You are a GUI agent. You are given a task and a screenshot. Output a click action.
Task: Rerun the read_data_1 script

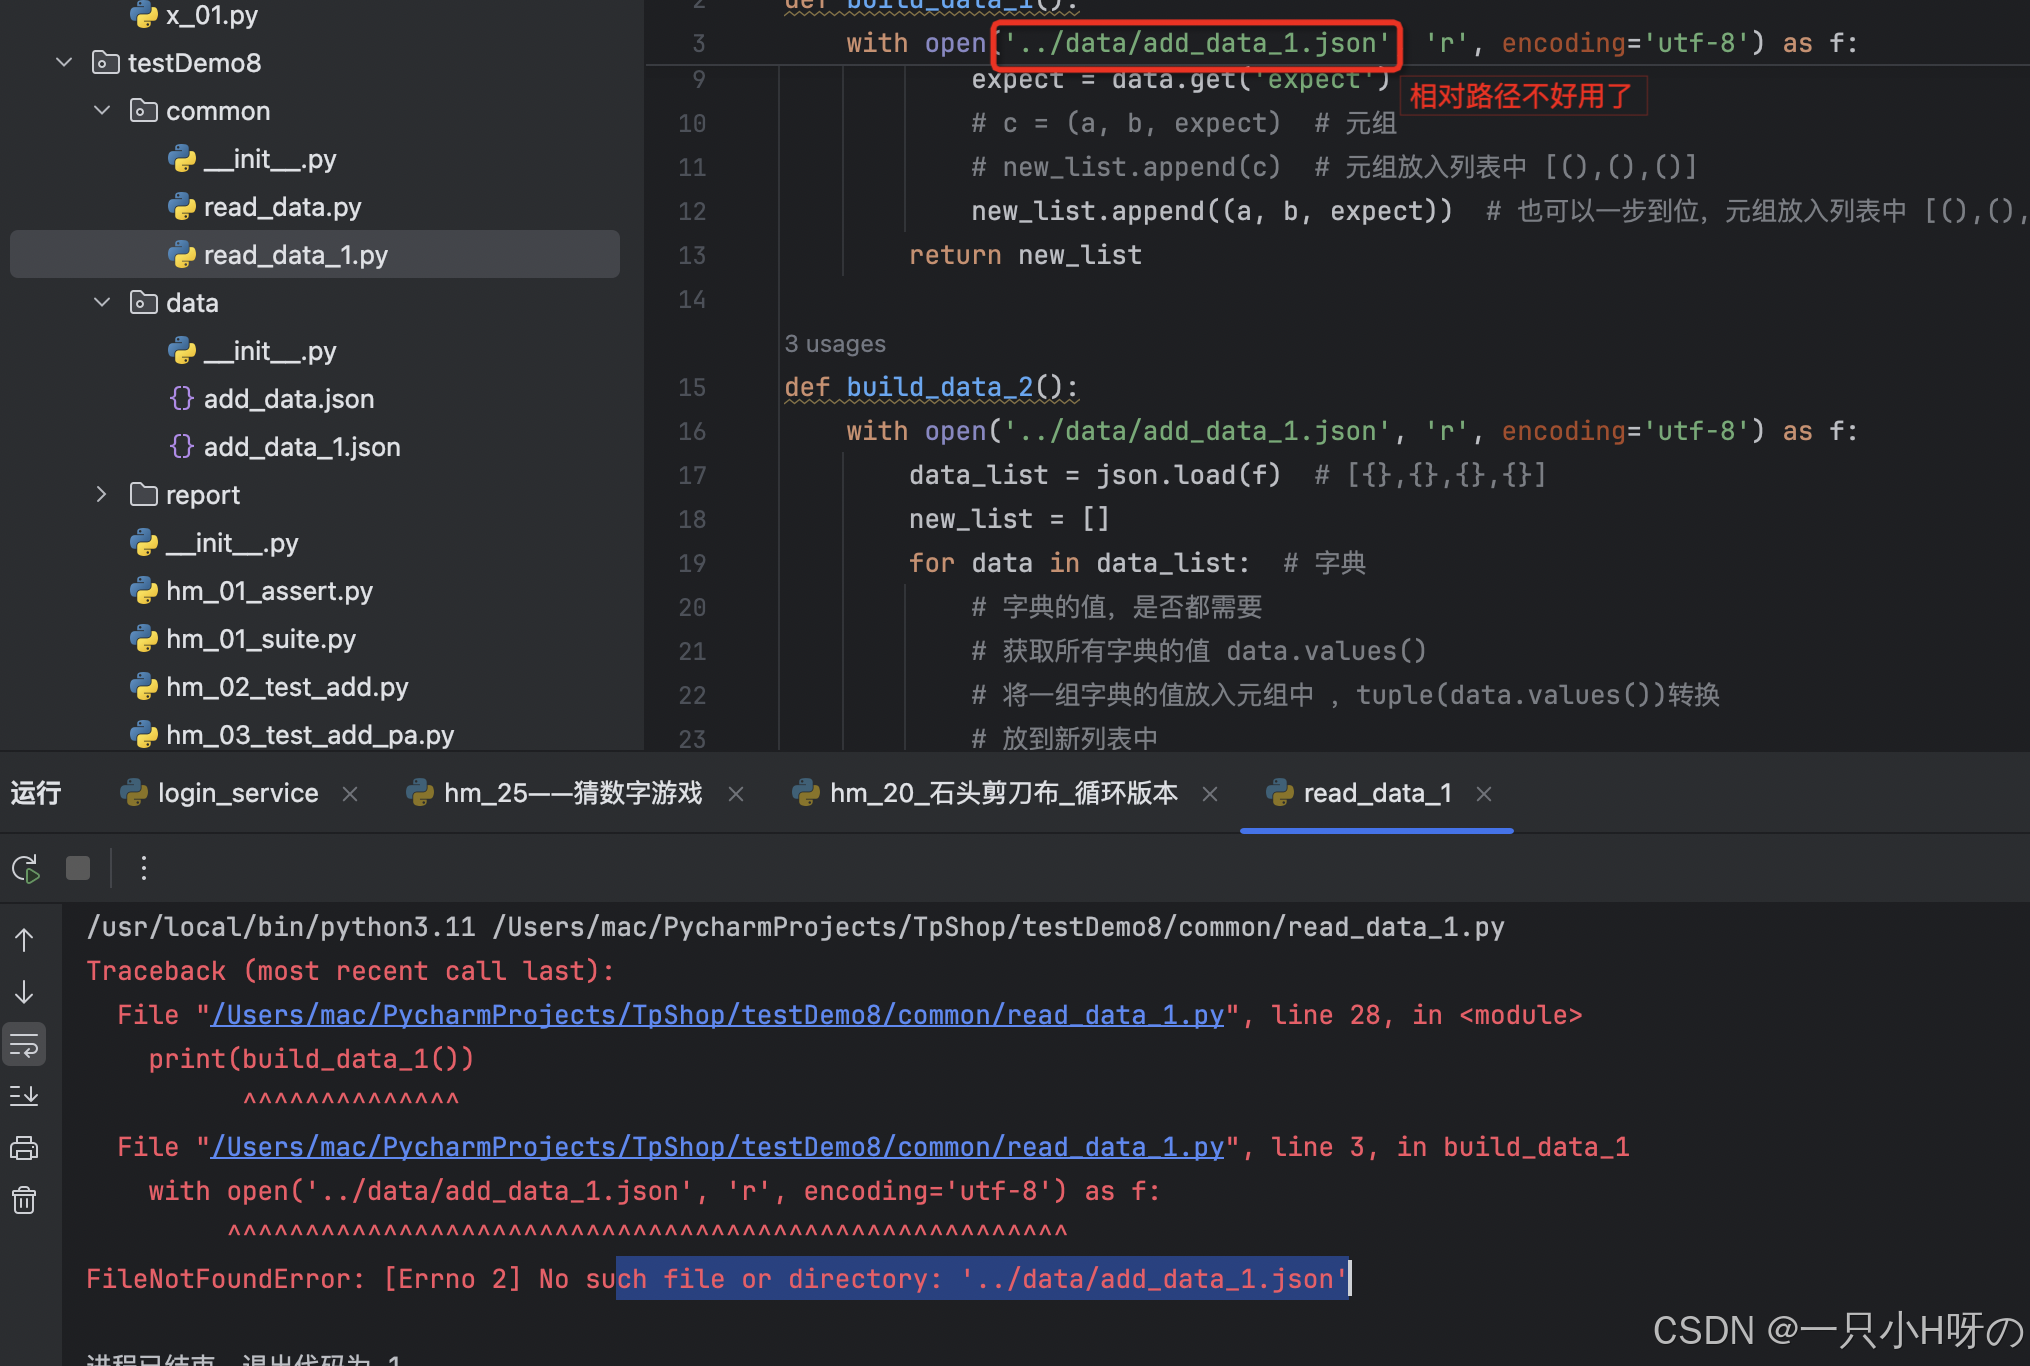pos(25,868)
